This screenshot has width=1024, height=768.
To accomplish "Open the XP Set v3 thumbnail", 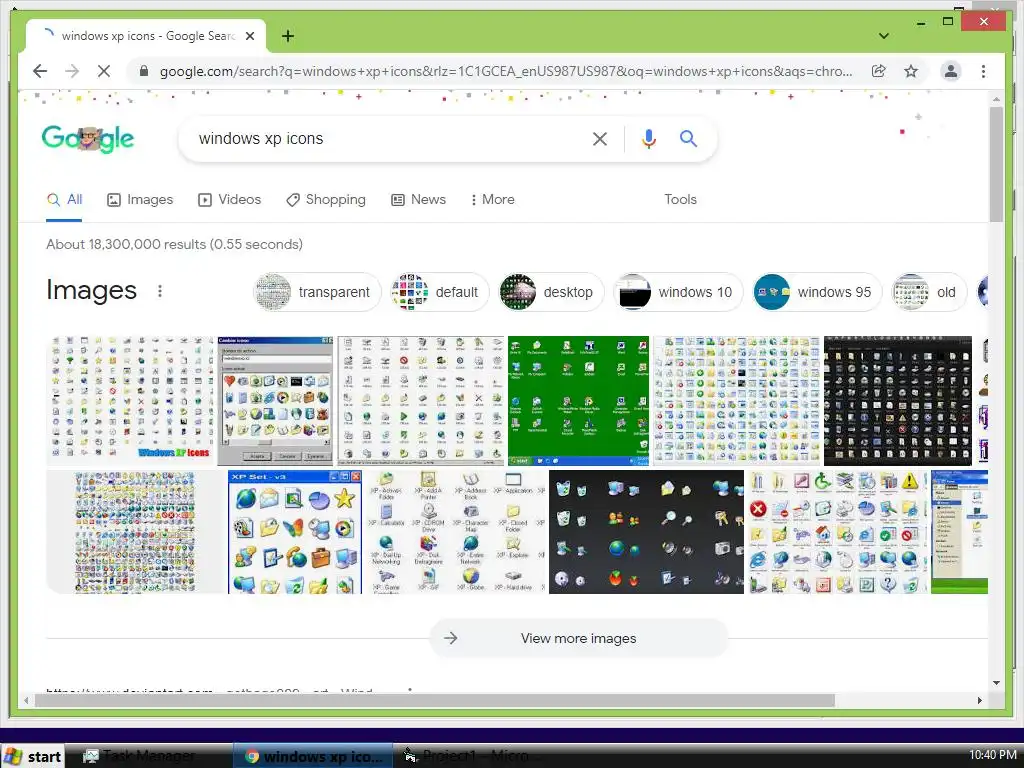I will tap(295, 532).
